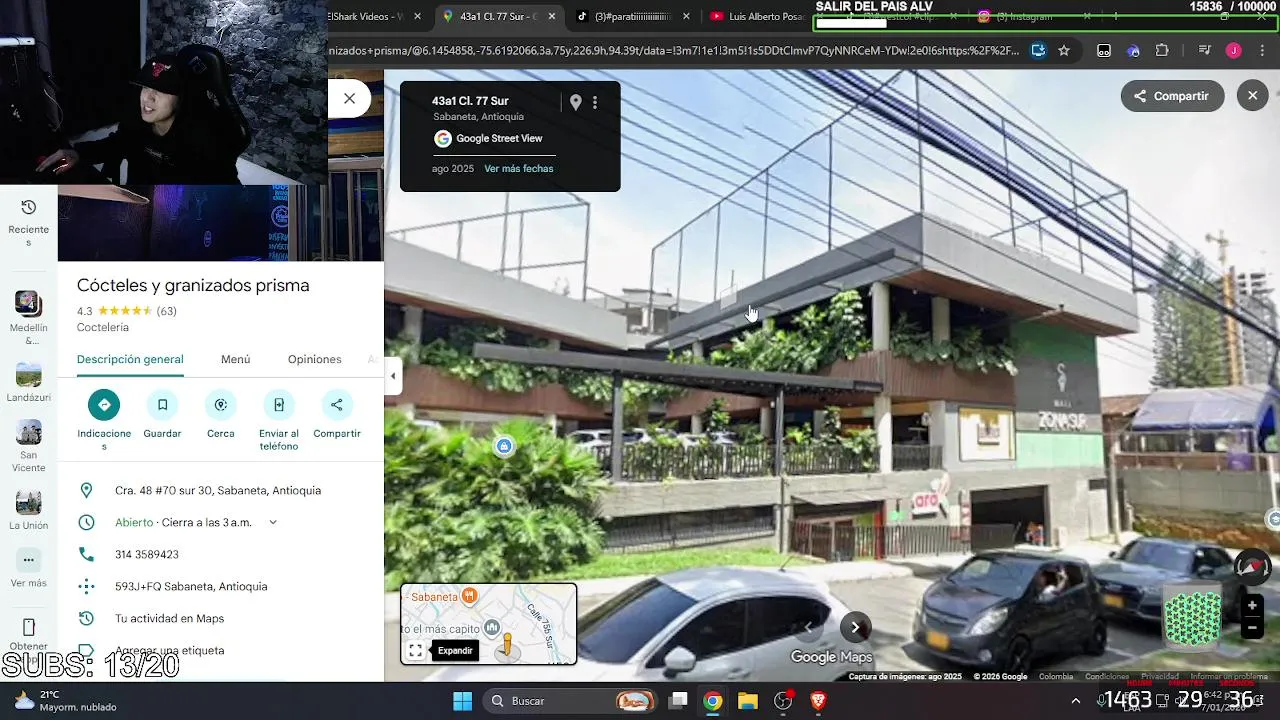Click the blue building marker in Street View
Viewport: 1280px width, 720px height.
pos(505,446)
